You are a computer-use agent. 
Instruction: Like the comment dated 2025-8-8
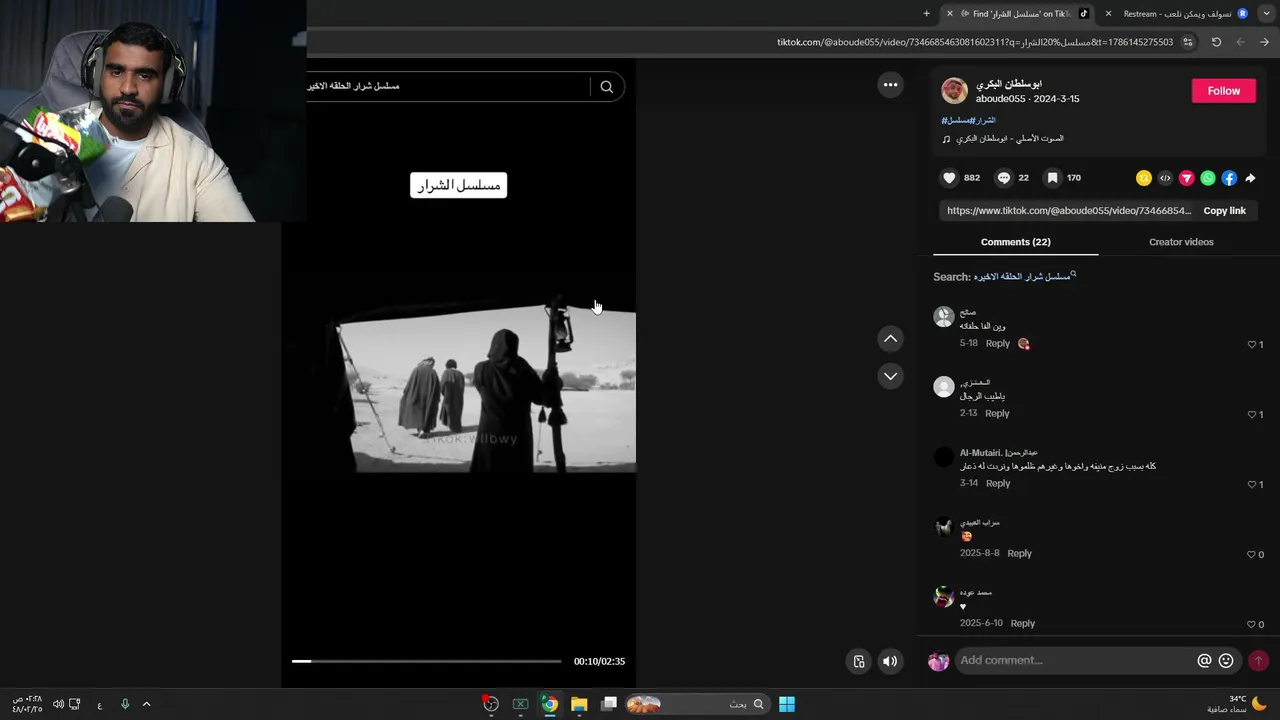(x=1251, y=554)
